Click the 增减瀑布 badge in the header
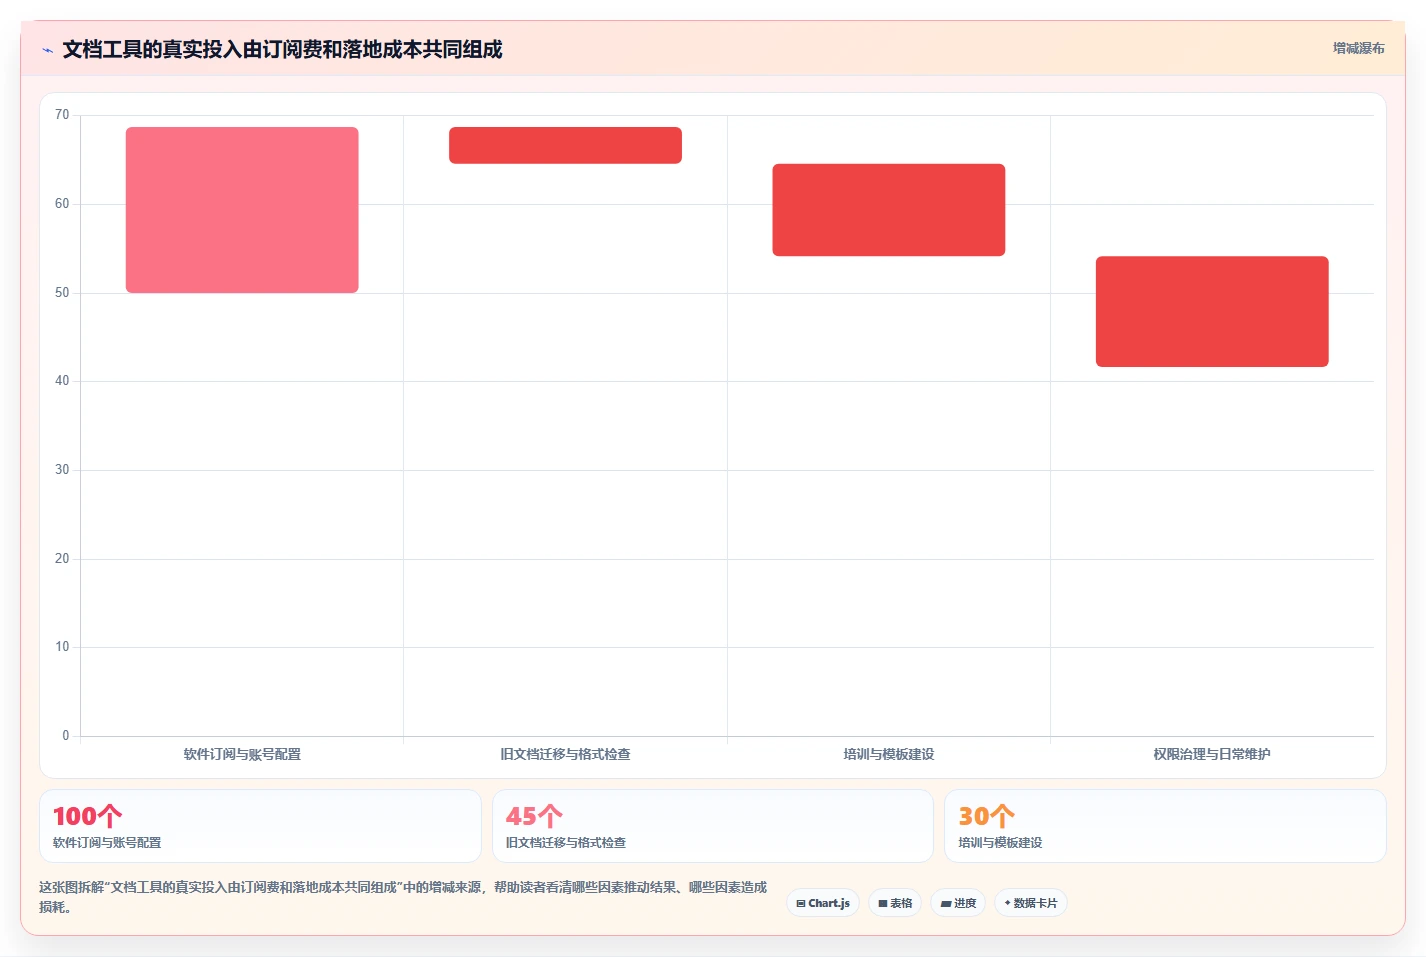 pos(1358,48)
